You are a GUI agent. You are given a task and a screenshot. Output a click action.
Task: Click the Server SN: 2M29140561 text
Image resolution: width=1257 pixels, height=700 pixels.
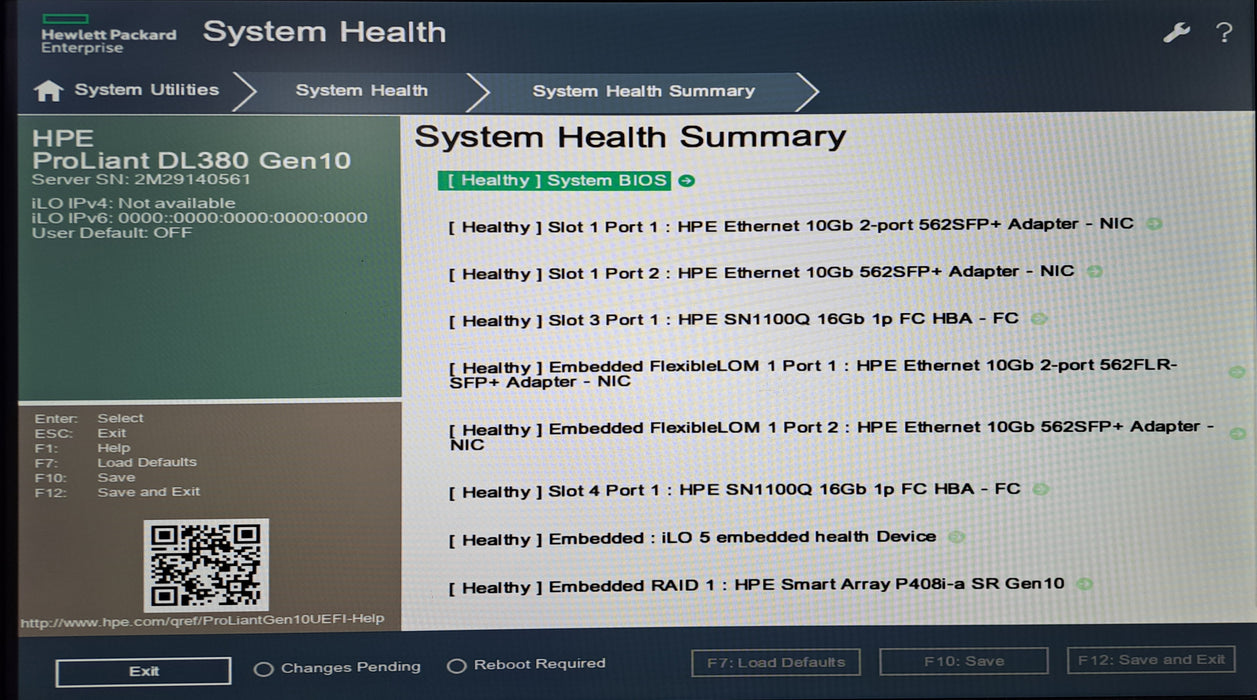(x=141, y=180)
